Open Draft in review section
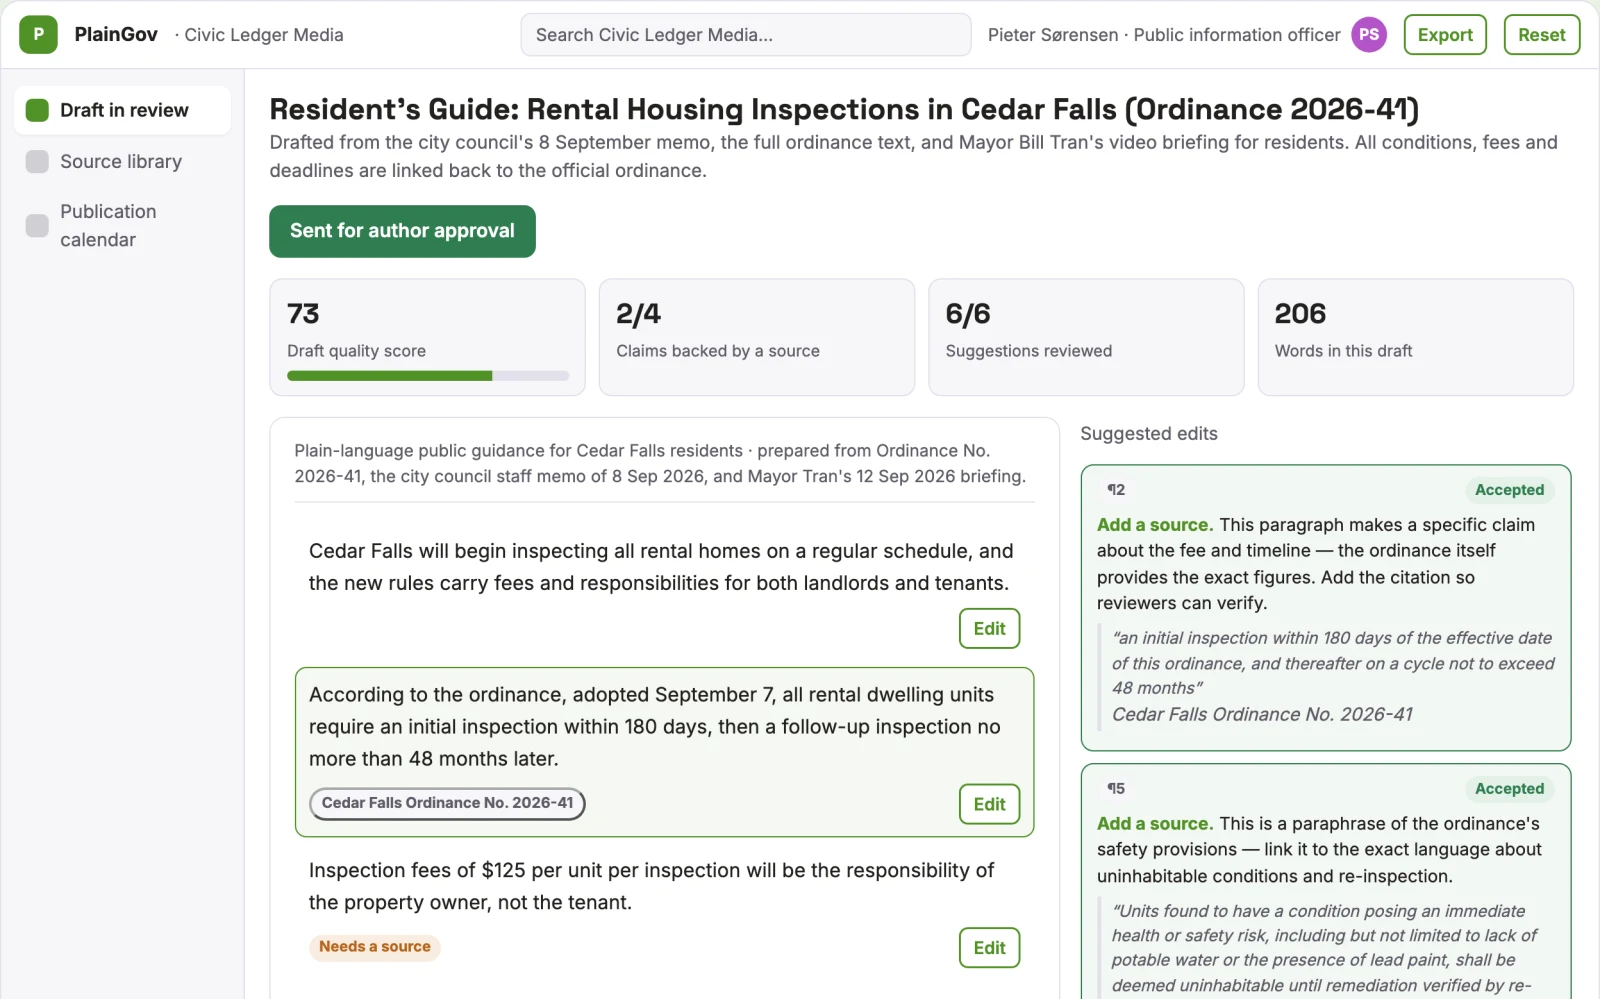Screen dimensions: 1600x999 tap(122, 110)
